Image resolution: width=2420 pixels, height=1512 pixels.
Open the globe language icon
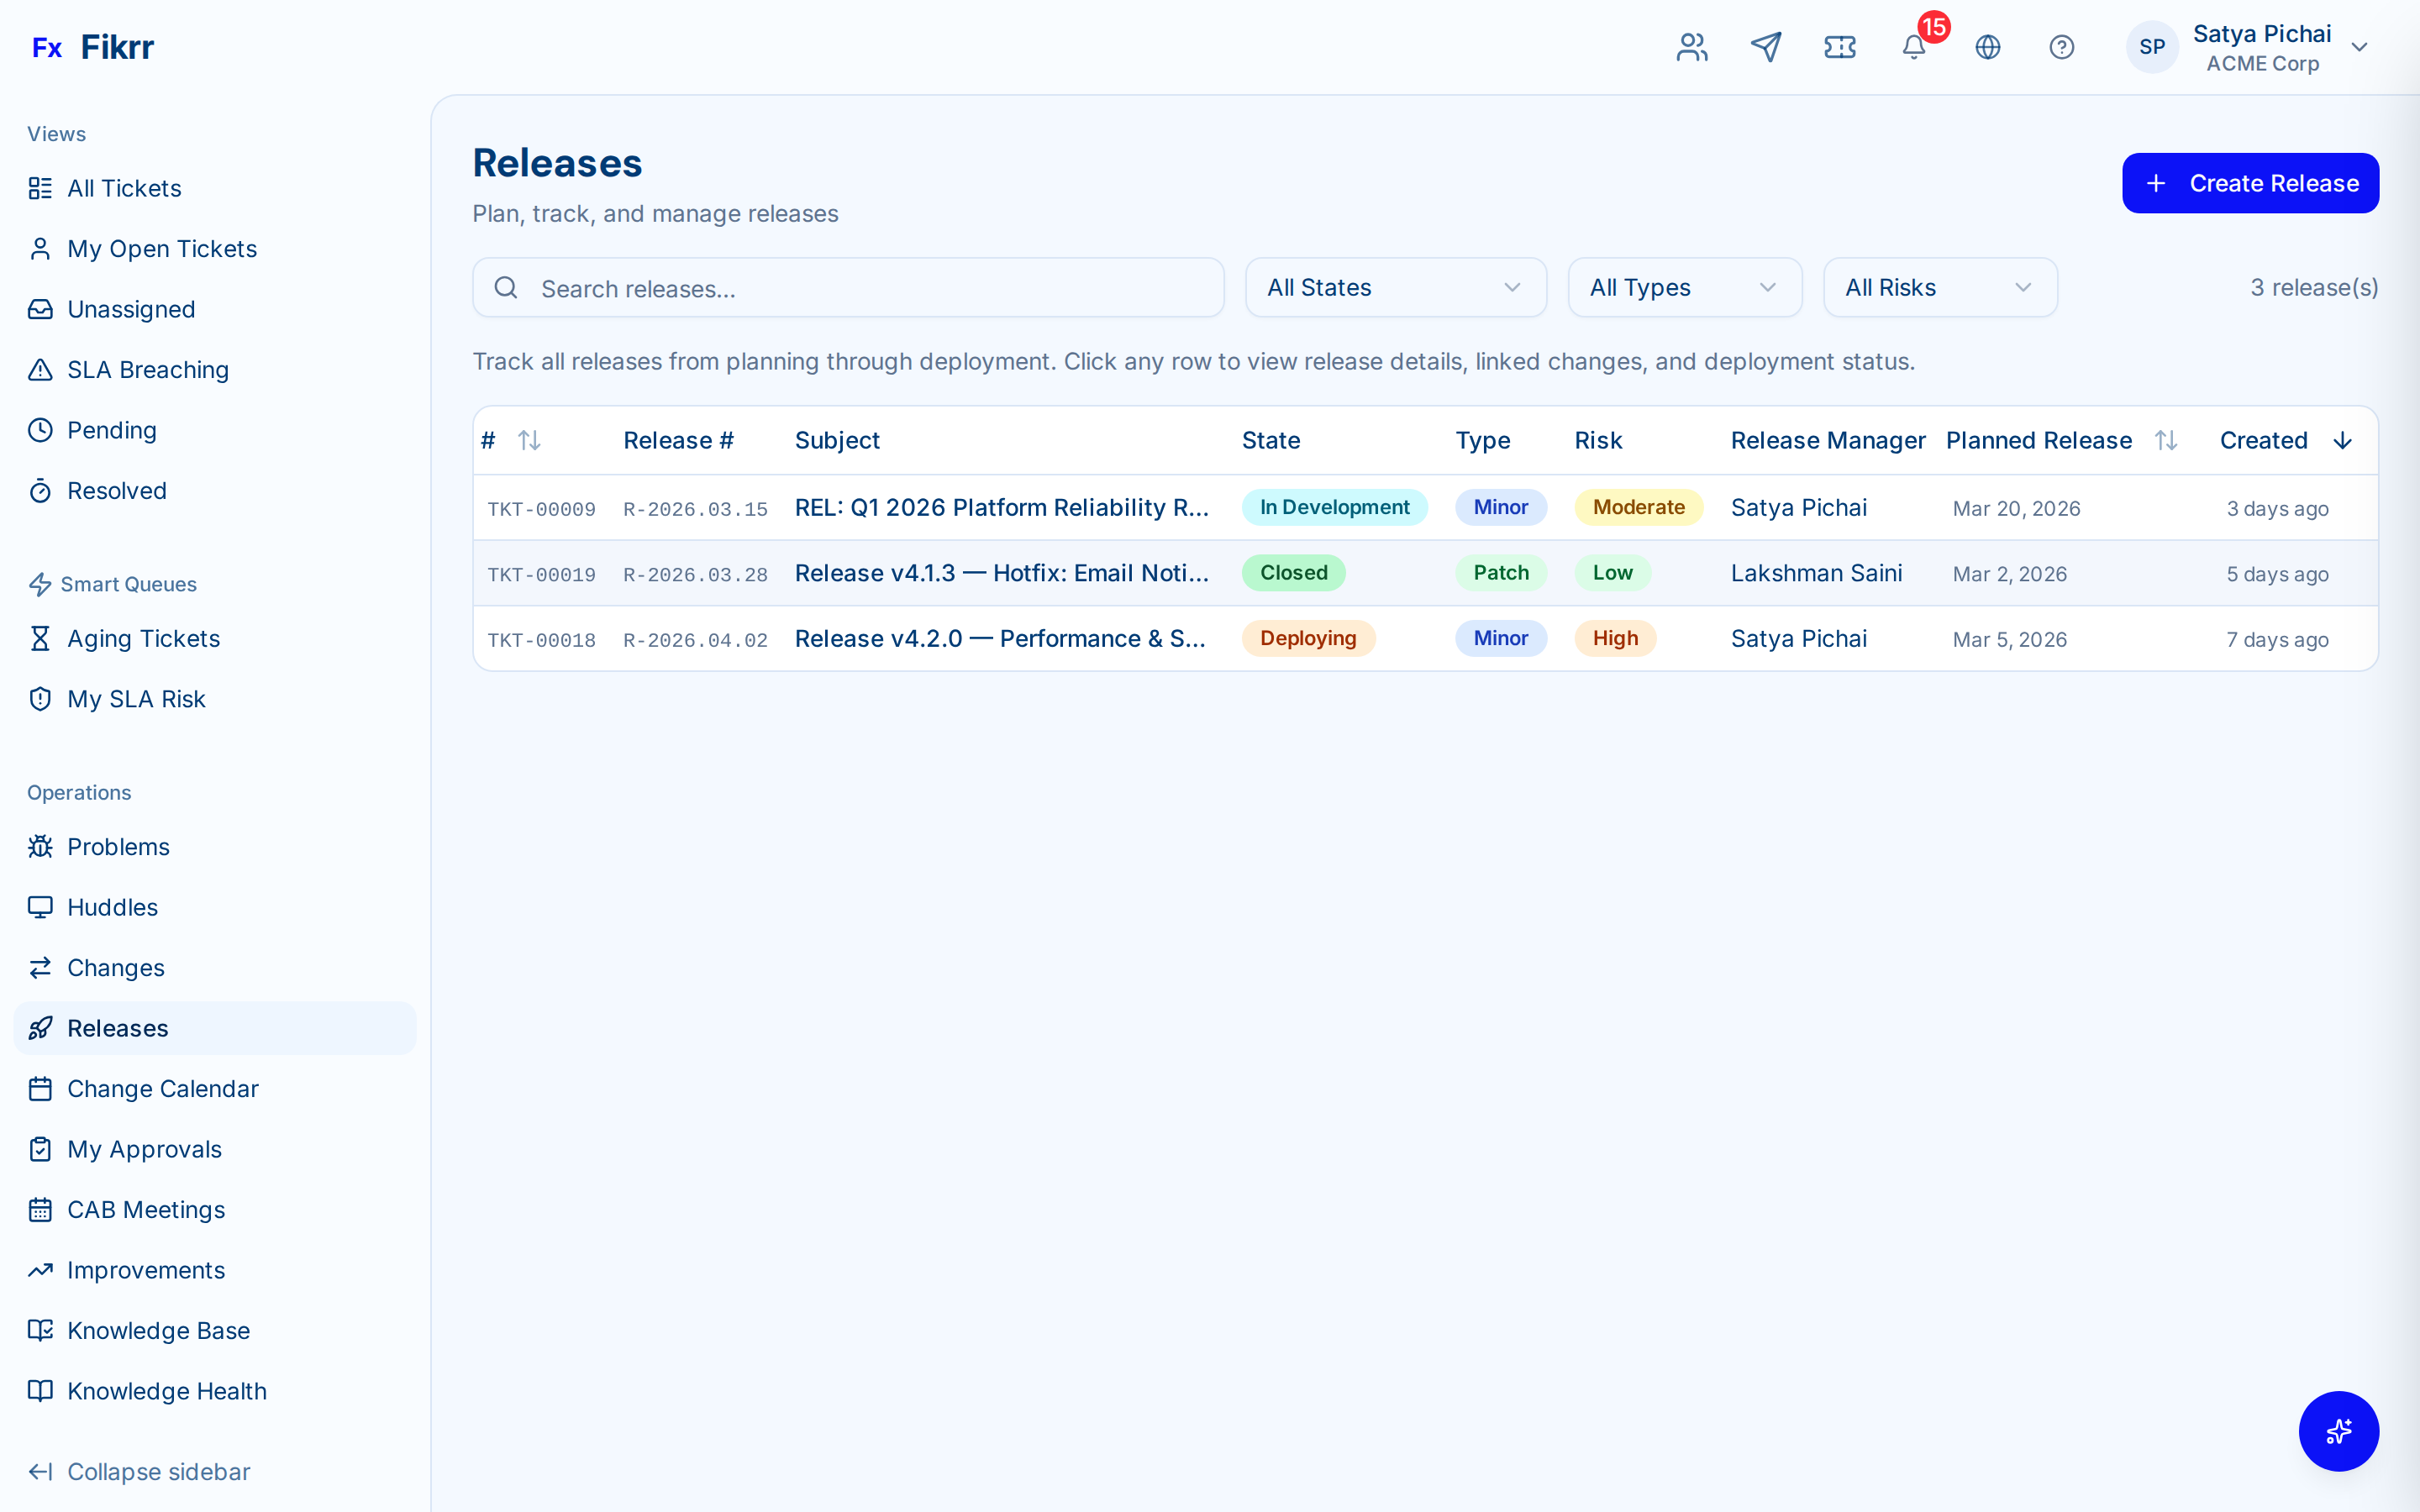tap(1988, 47)
